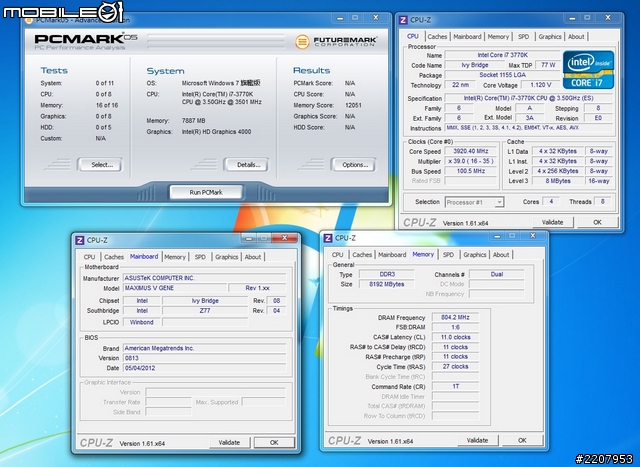Click the processor name field Intel Core i7 3770K
This screenshot has height=467, width=640.
pyautogui.click(x=502, y=55)
